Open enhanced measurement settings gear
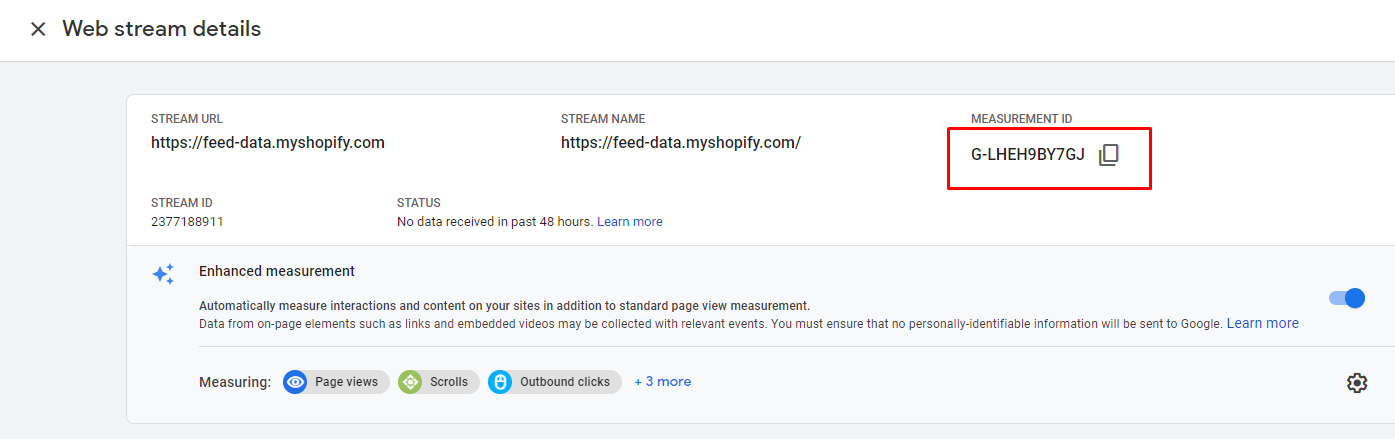The image size is (1395, 439). 1356,382
